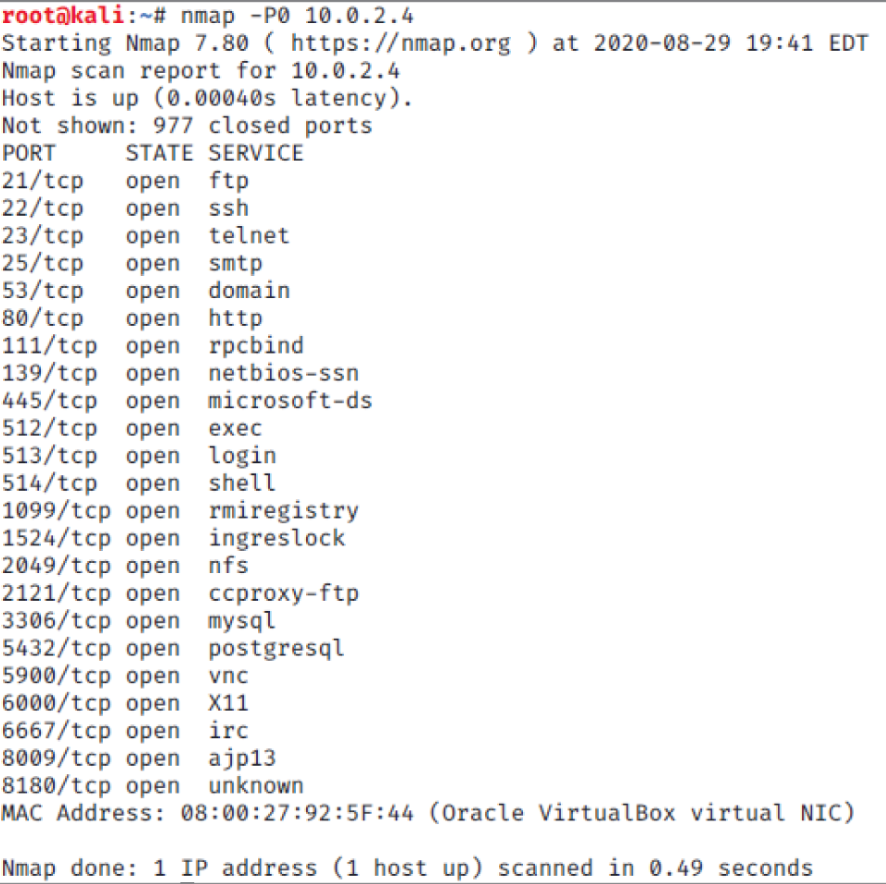The width and height of the screenshot is (886, 884).
Task: Click the nmap -P0 10.0.2.4 command
Action: (297, 16)
